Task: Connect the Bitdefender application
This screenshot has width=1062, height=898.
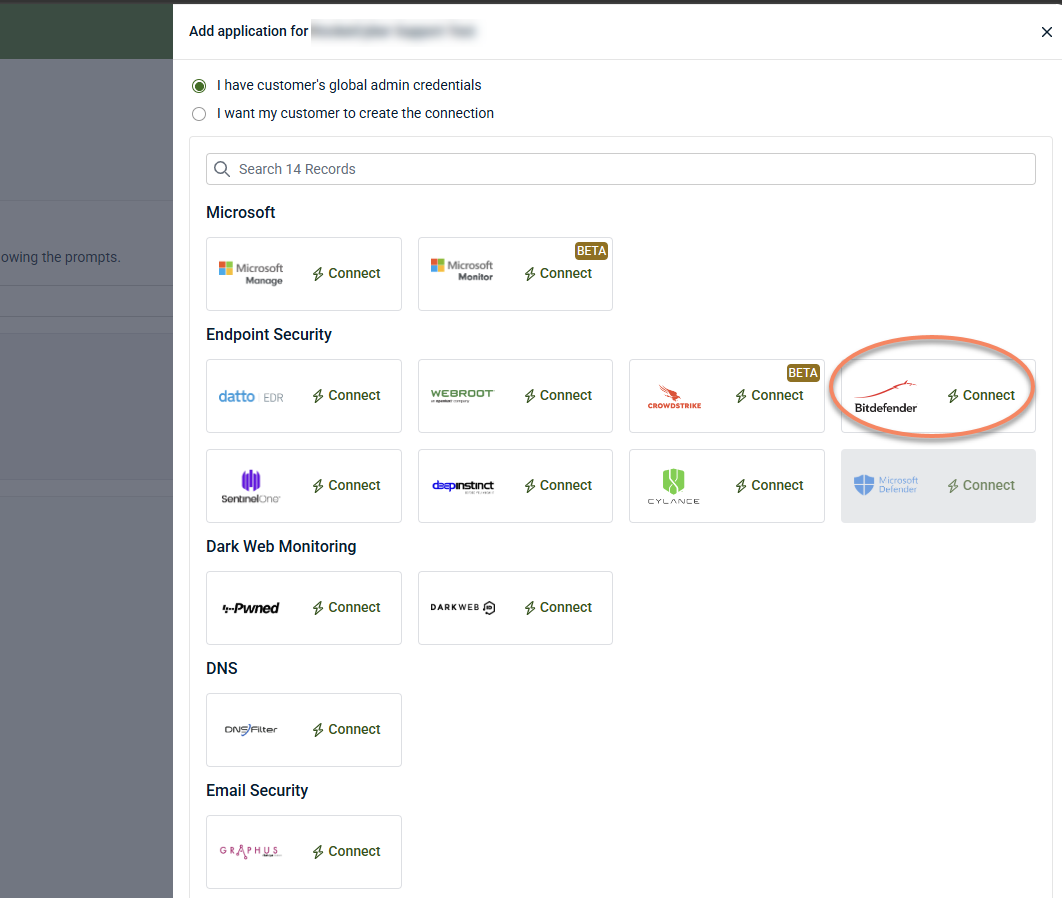Action: coord(981,395)
